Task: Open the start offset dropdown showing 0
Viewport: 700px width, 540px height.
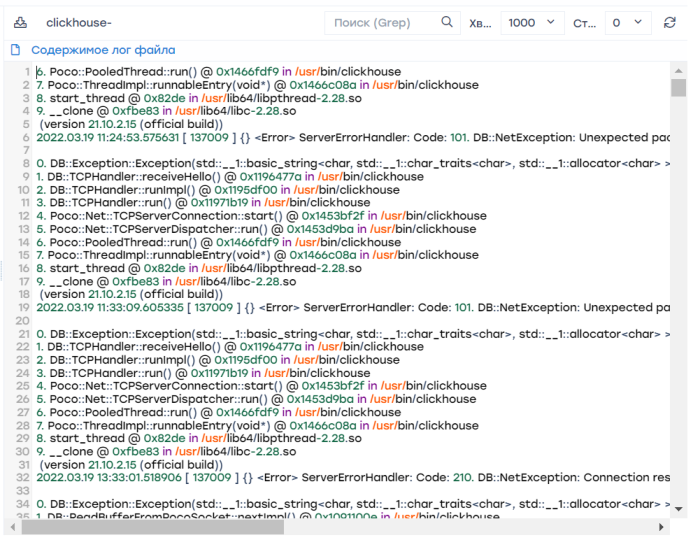Action: [627, 22]
